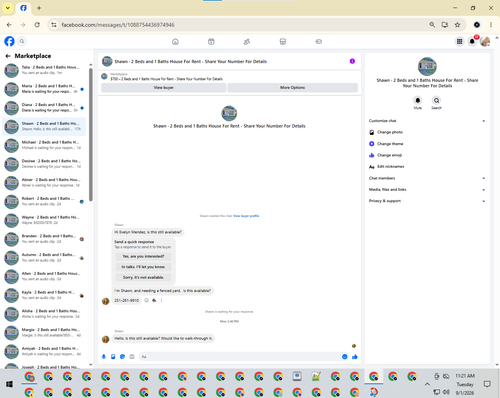The image size is (500, 398).
Task: Toggle the purple conversation info button
Action: pos(352,61)
